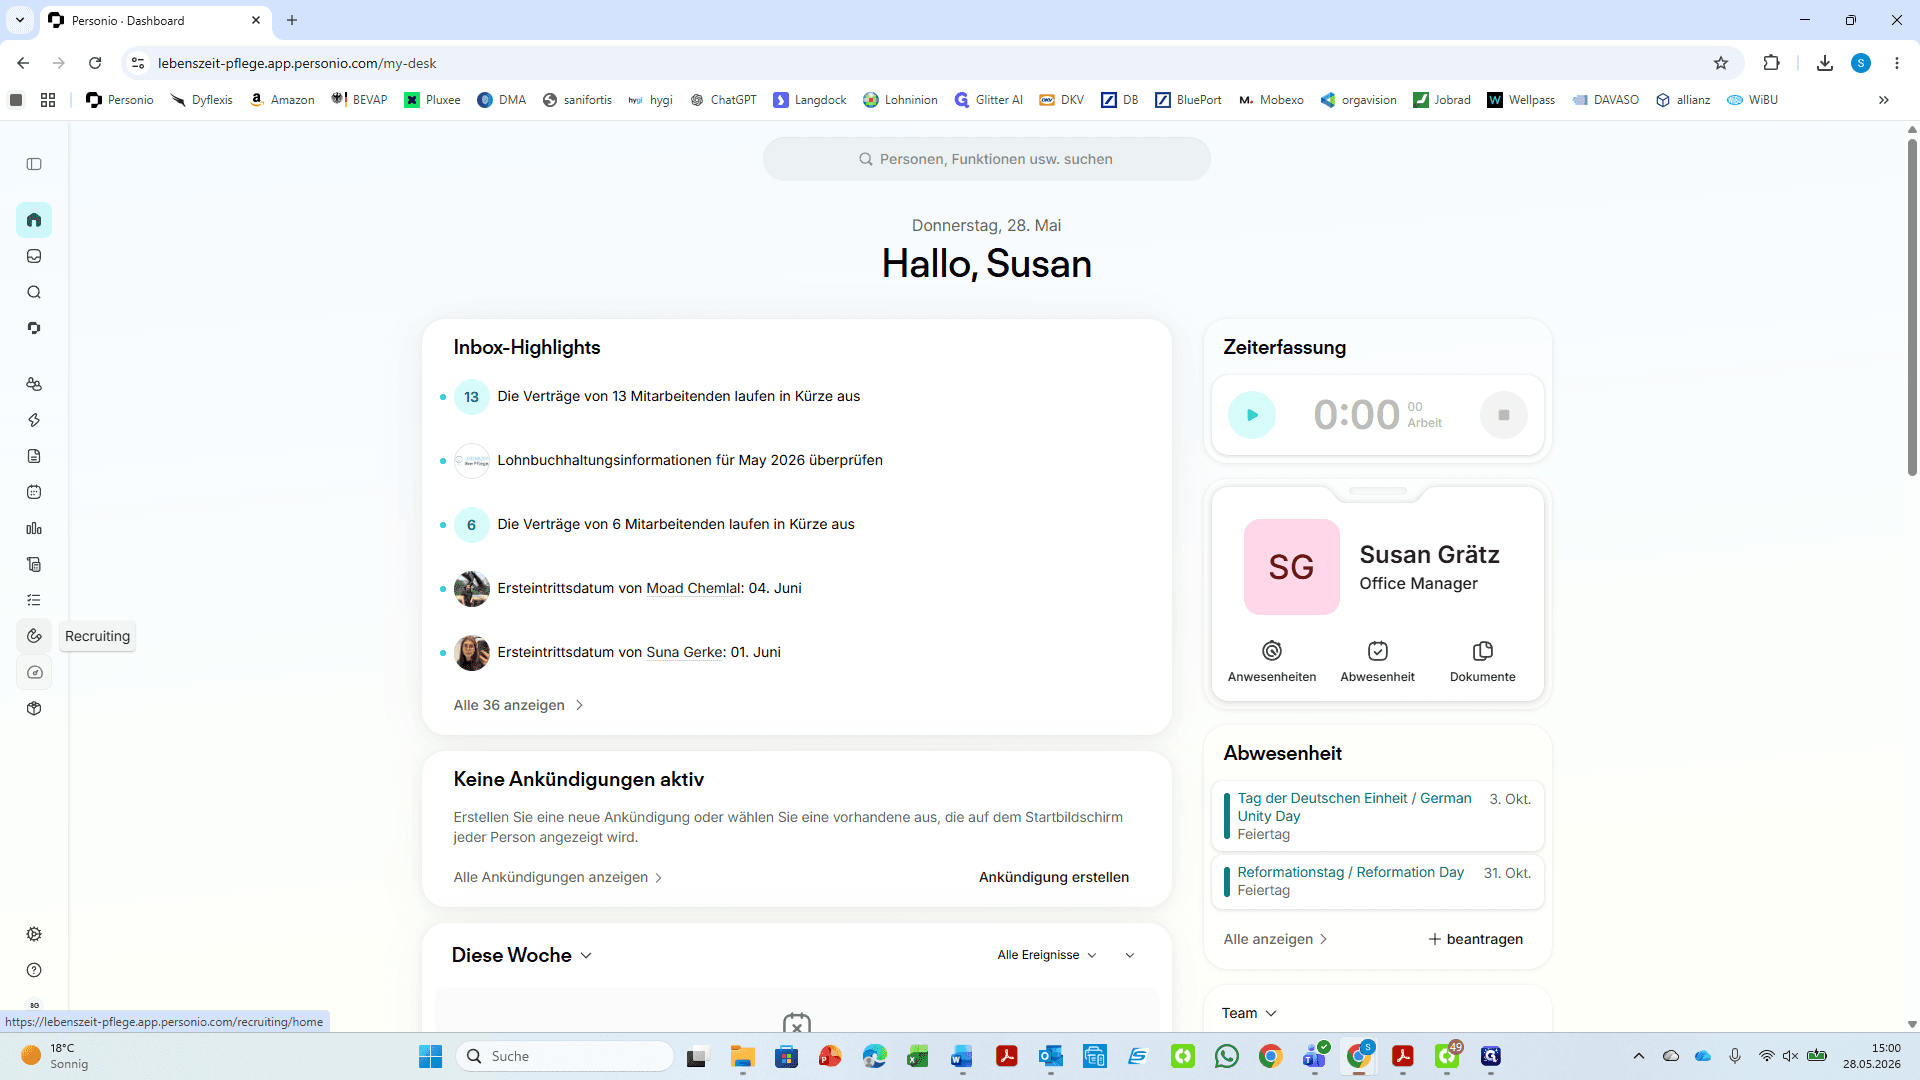Viewport: 1920px width, 1080px height.
Task: Expand the Team dropdown
Action: coord(1249,1013)
